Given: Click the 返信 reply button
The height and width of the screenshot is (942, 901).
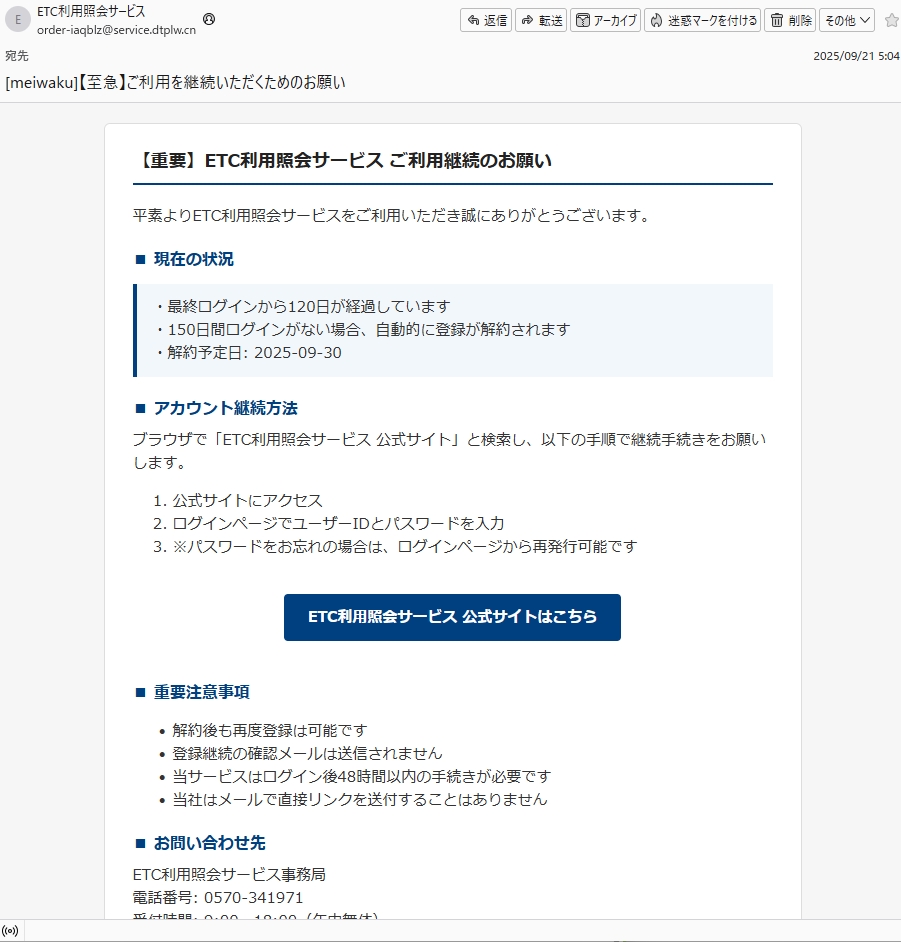Looking at the screenshot, I should [486, 20].
